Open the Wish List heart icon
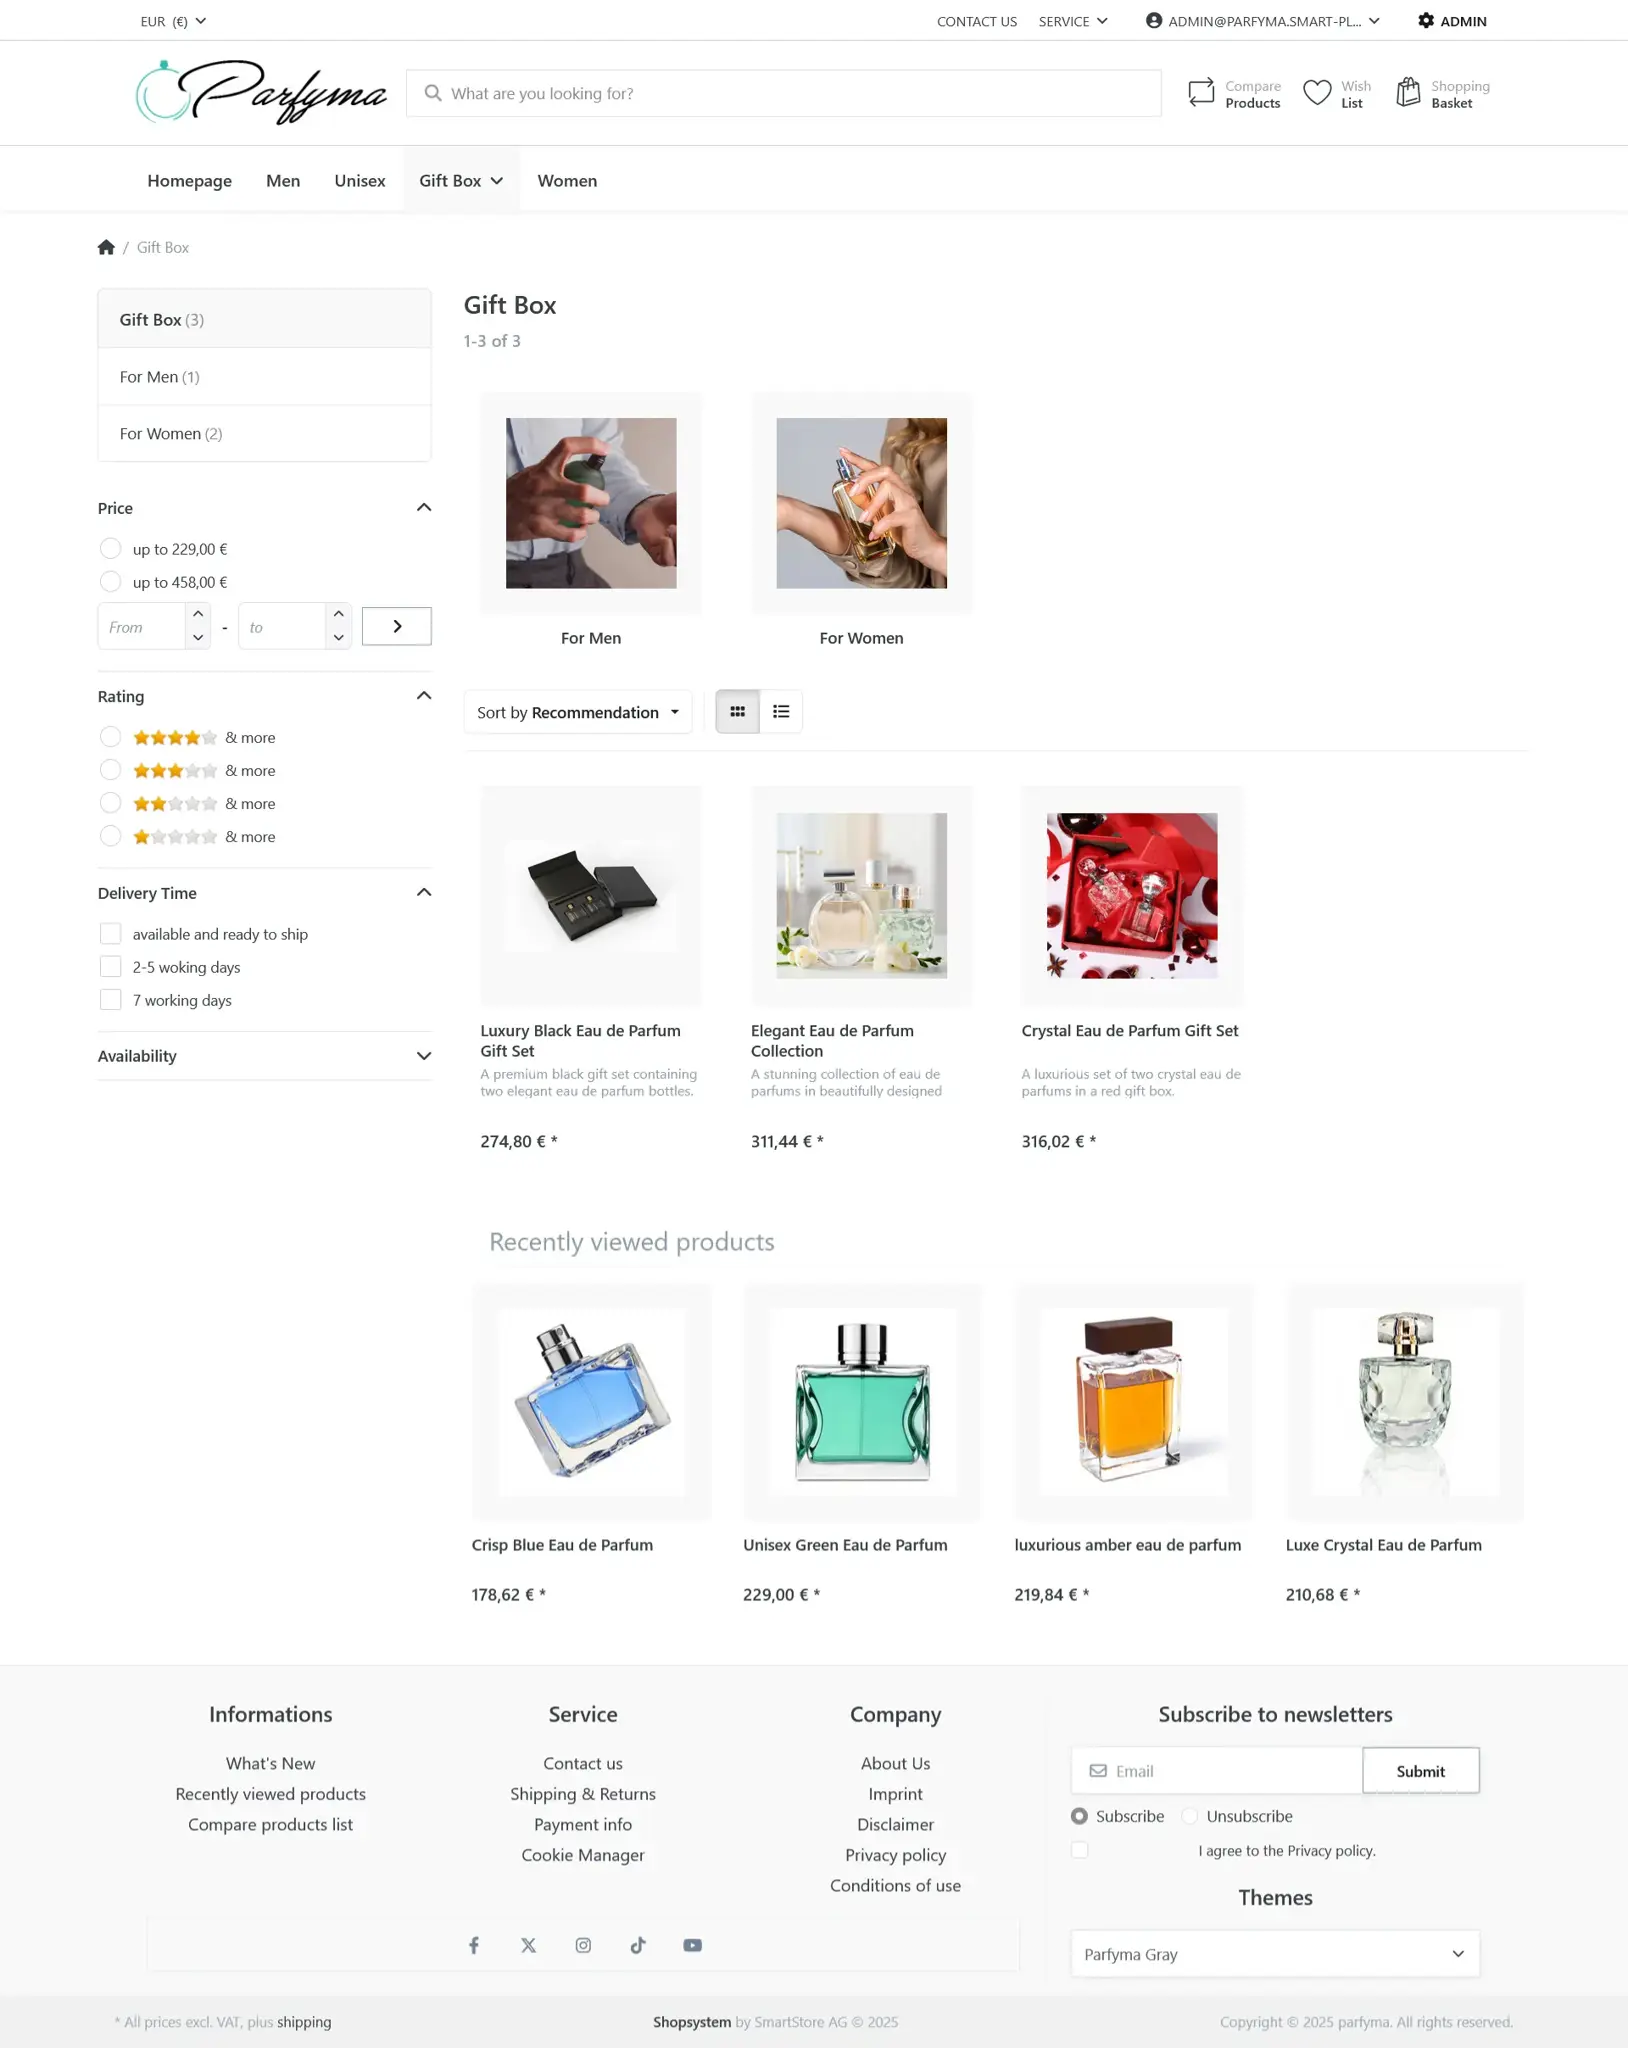This screenshot has width=1628, height=2048. 1317,93
